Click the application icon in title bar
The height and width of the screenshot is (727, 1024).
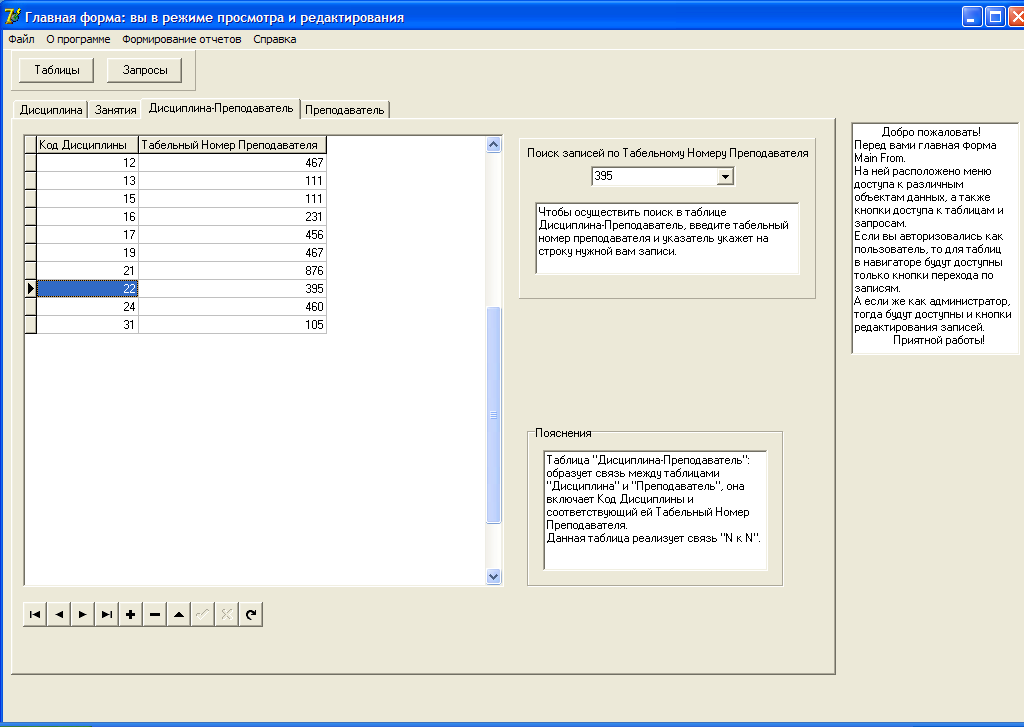pos(12,16)
